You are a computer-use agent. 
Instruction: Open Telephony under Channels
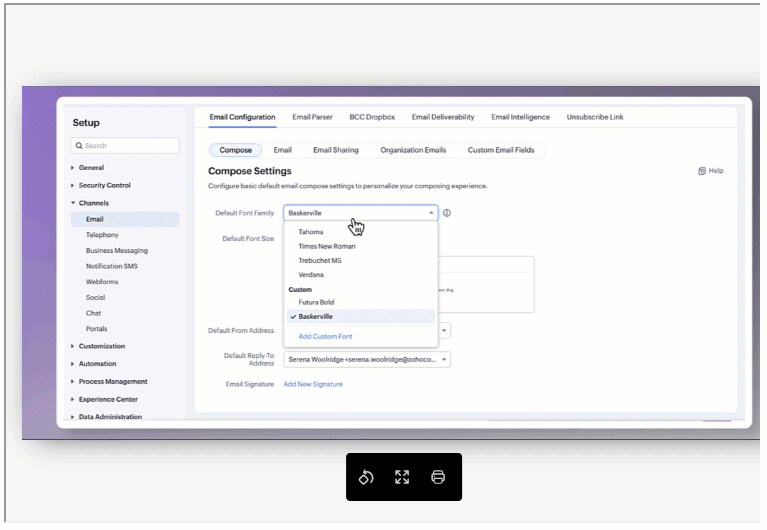(x=102, y=235)
